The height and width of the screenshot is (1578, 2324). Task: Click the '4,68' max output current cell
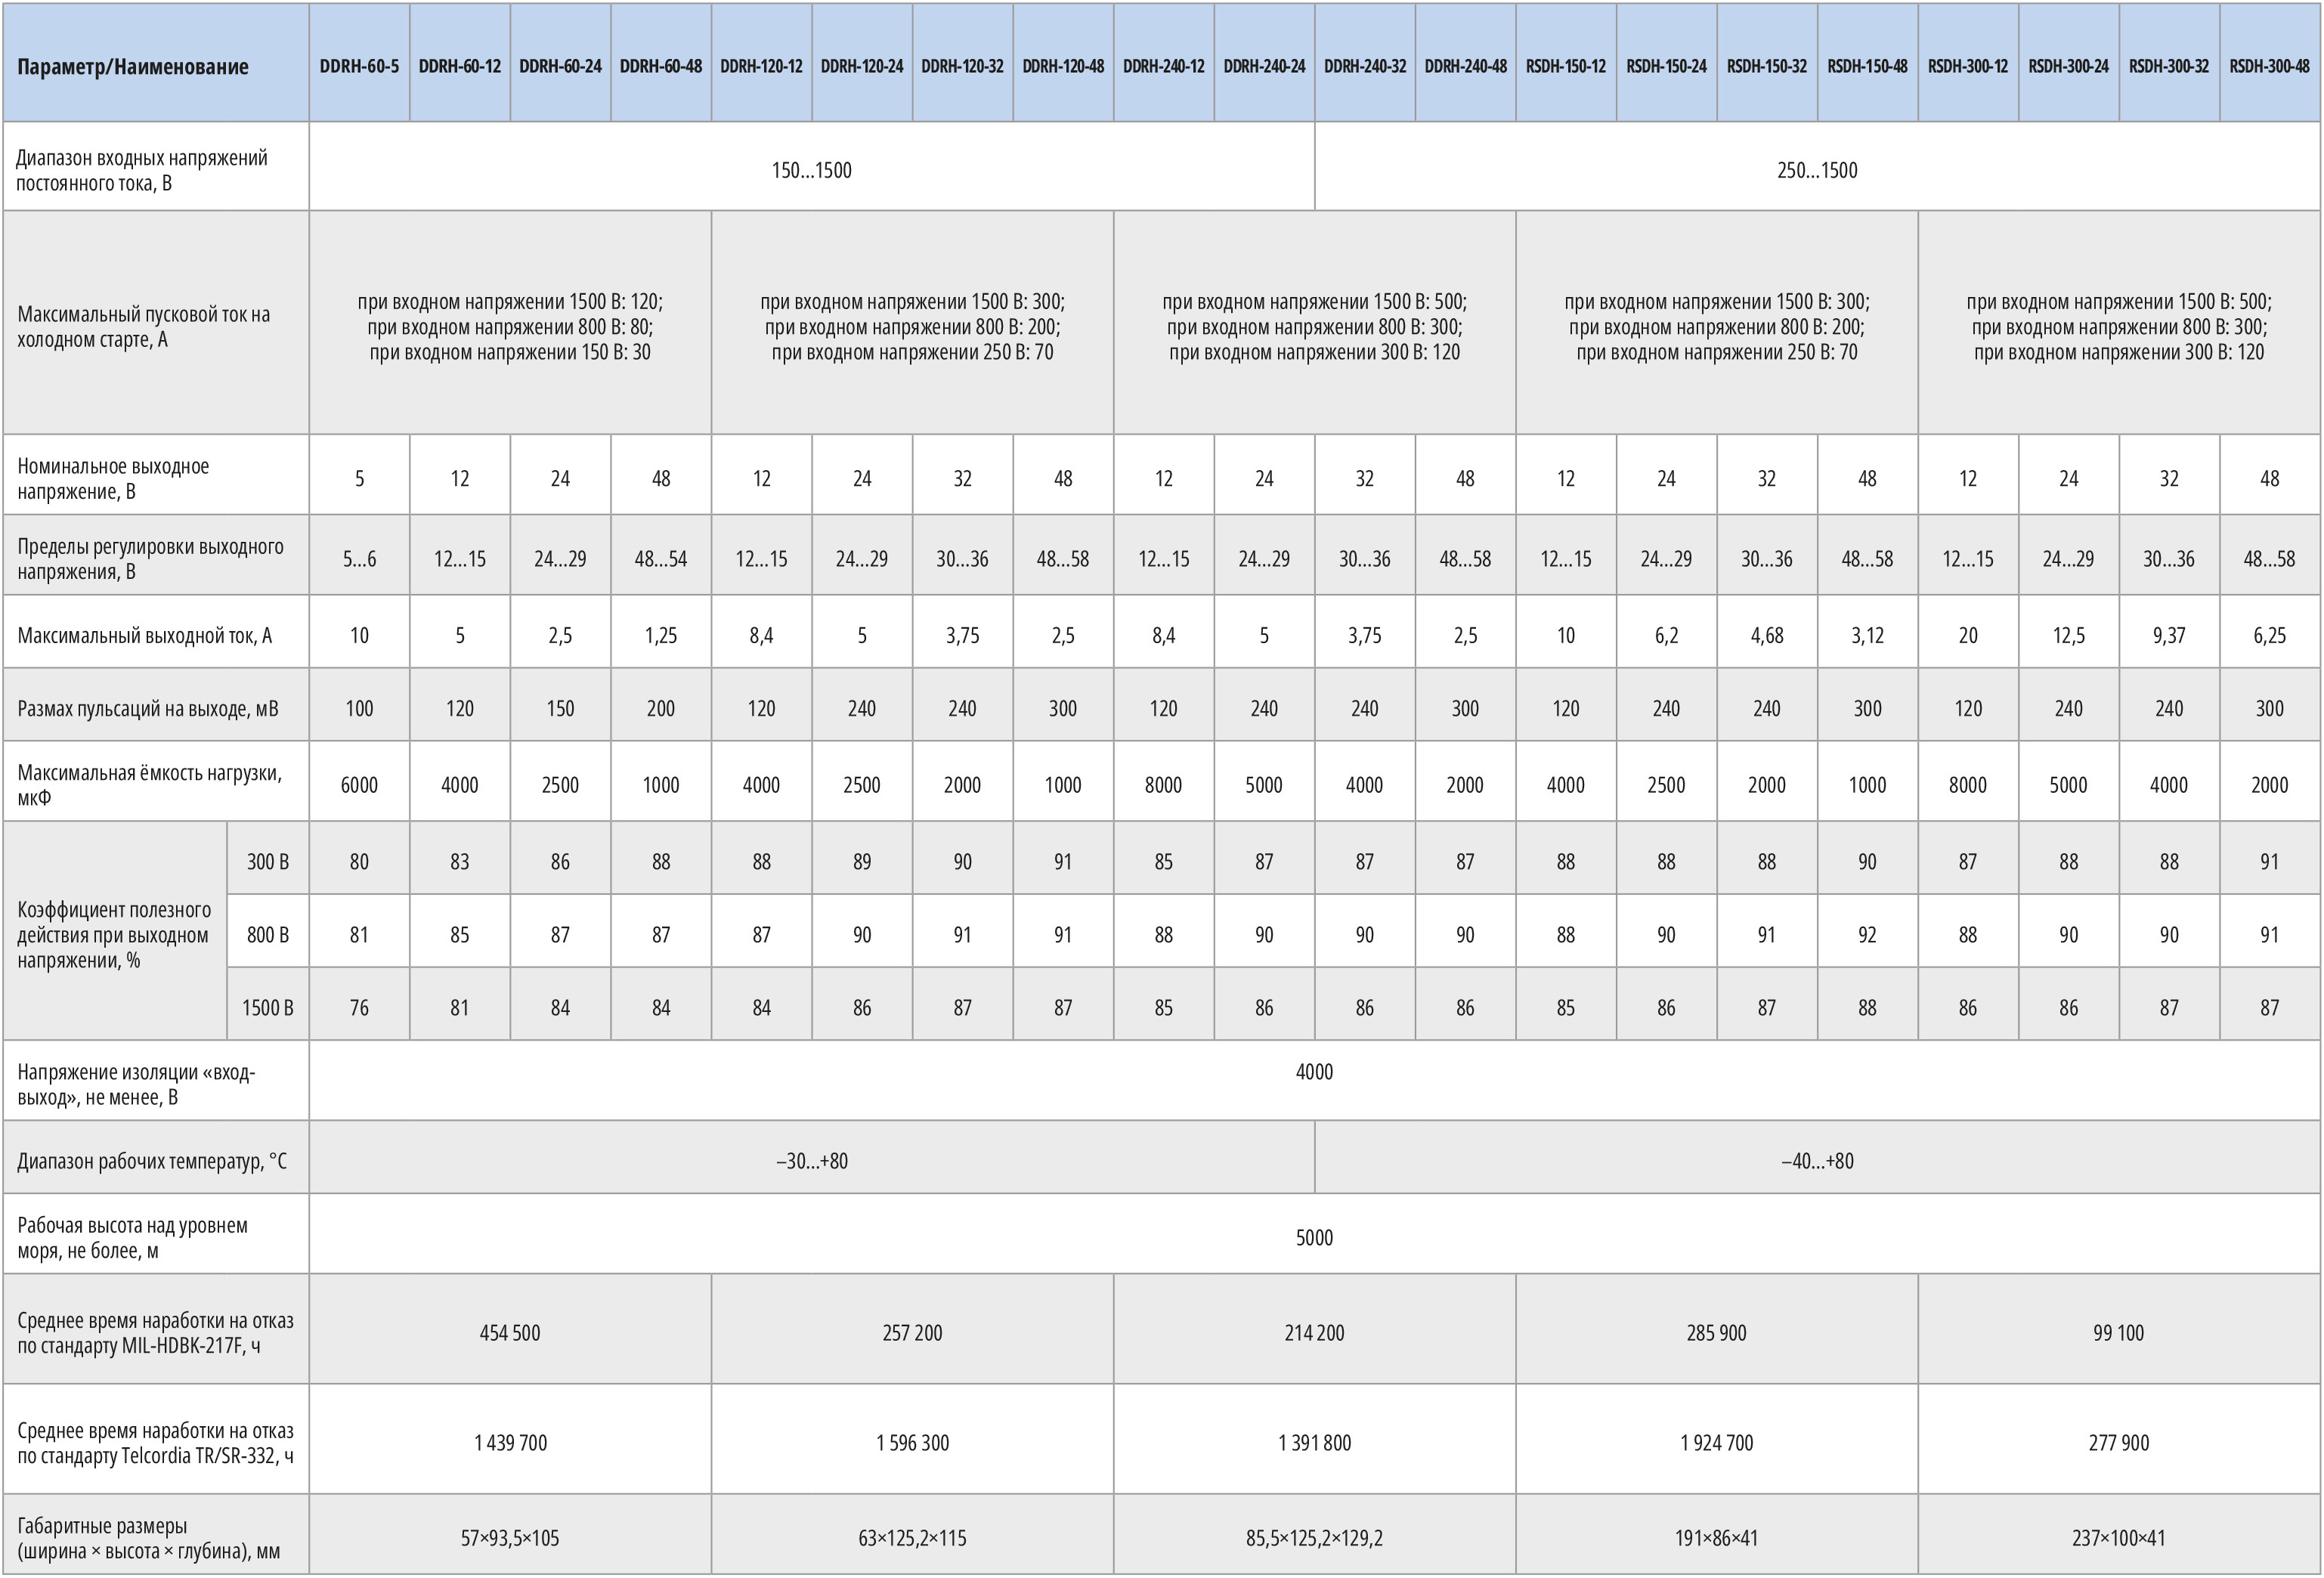click(1767, 631)
